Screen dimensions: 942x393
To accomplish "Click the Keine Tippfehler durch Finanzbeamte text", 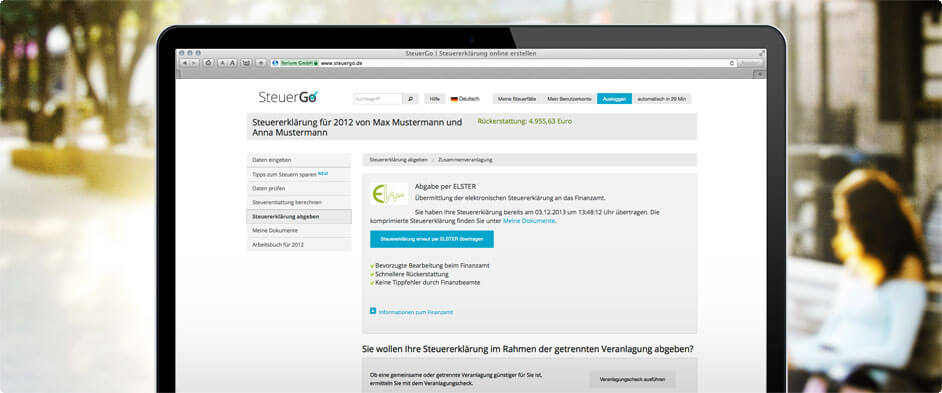I will tap(427, 282).
